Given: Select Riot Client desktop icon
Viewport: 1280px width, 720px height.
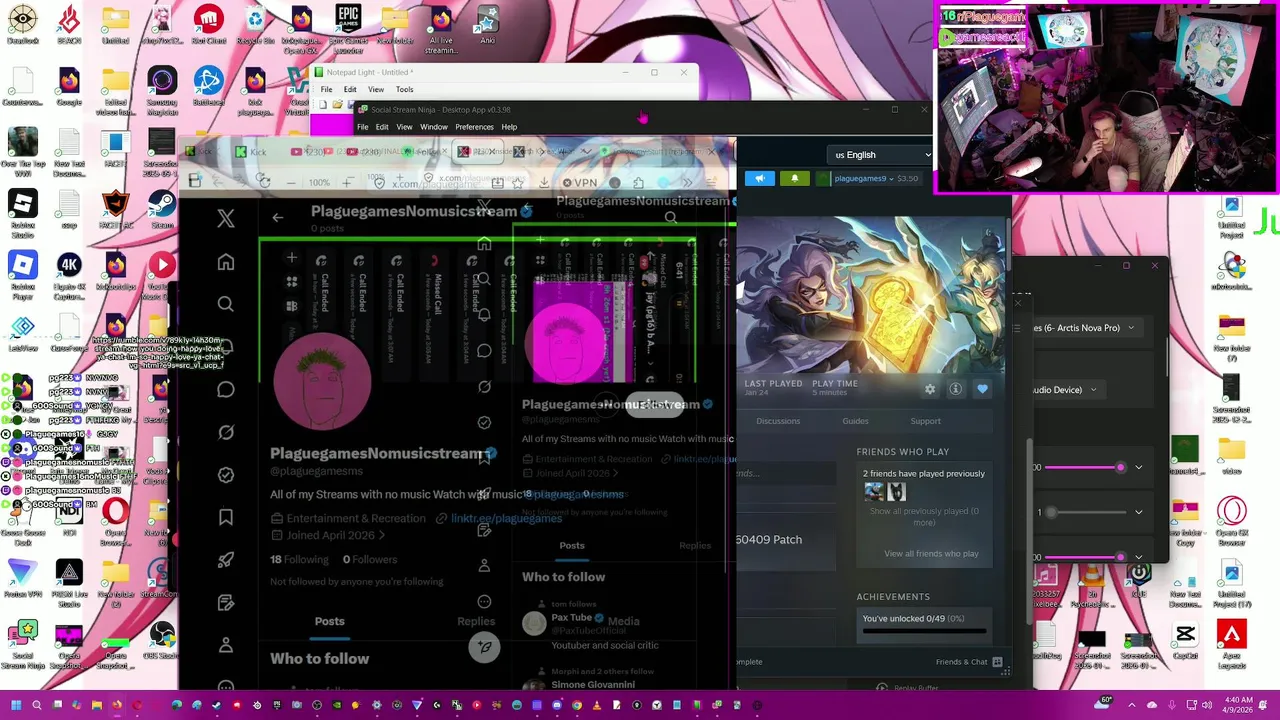Looking at the screenshot, I should click(x=208, y=25).
